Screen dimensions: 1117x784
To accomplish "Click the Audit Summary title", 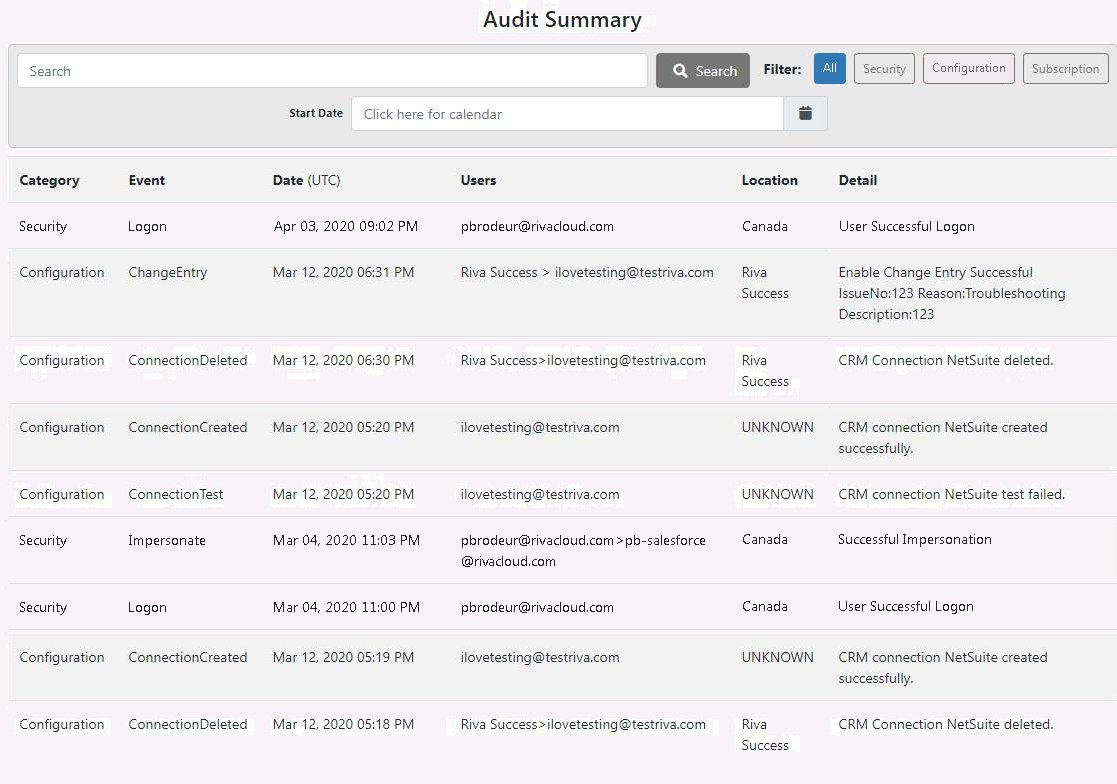I will pyautogui.click(x=562, y=19).
